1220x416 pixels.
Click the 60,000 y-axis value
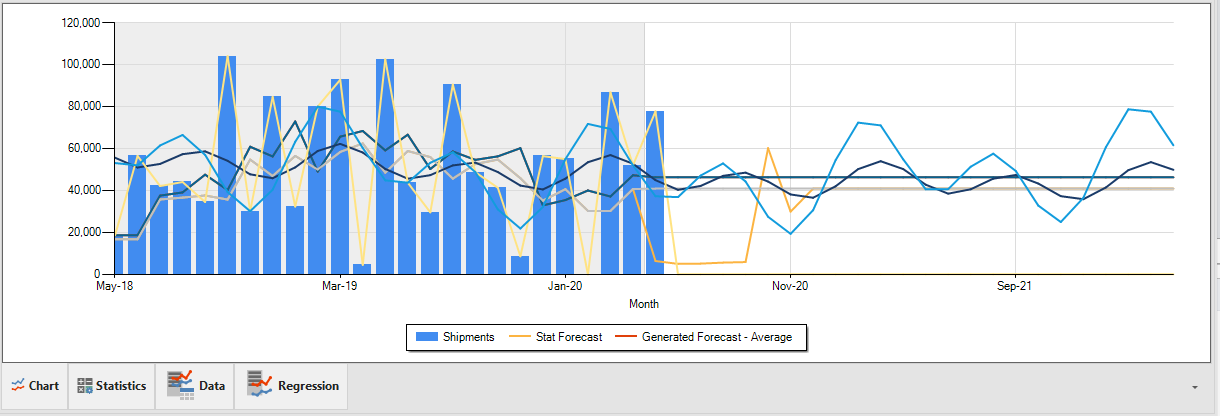85,148
